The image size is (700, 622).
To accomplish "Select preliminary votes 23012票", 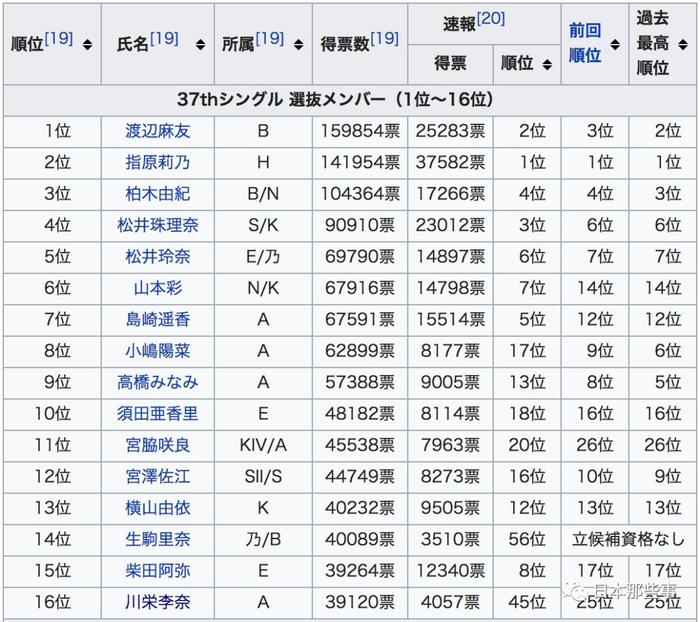I will (x=450, y=225).
